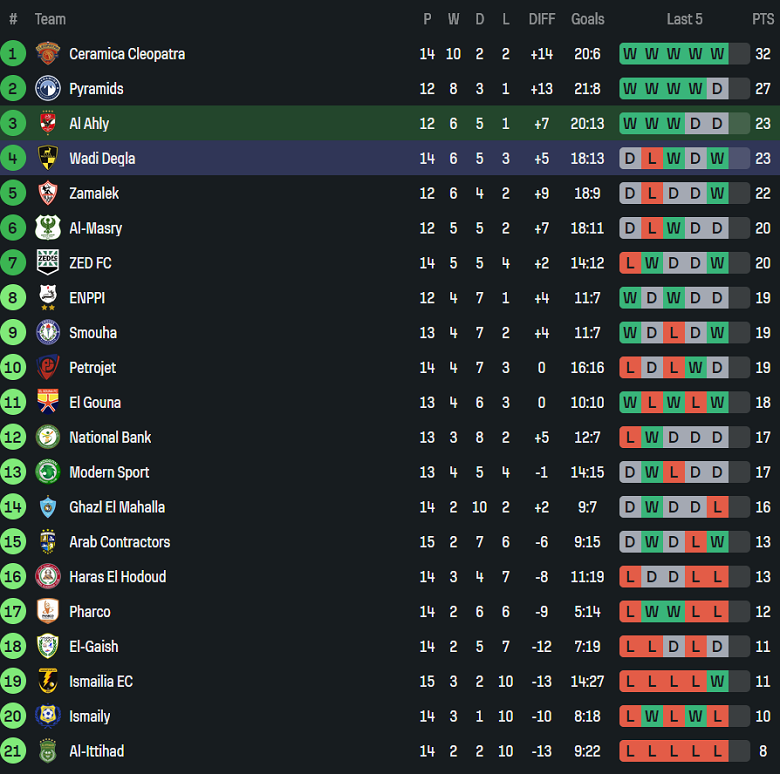Click the Last 5 column header
Image resolution: width=780 pixels, height=774 pixels.
[685, 19]
